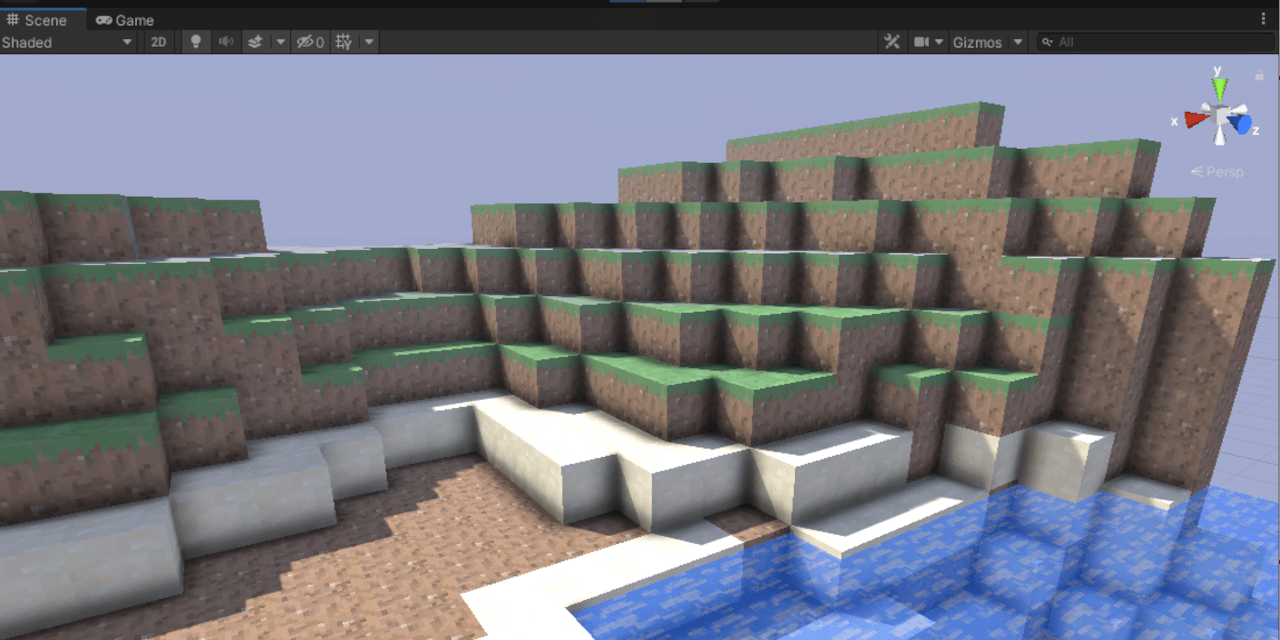Toggle scene audio speaker icon

226,42
